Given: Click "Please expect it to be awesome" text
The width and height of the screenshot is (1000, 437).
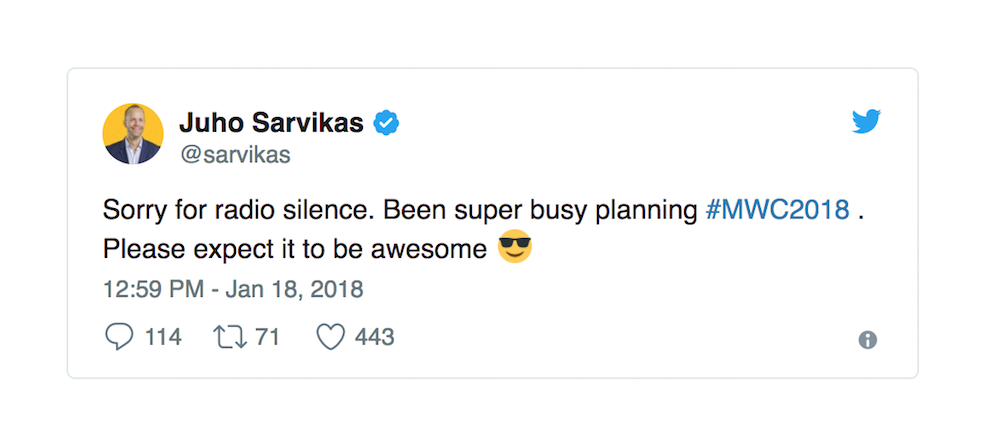Looking at the screenshot, I should tap(294, 248).
